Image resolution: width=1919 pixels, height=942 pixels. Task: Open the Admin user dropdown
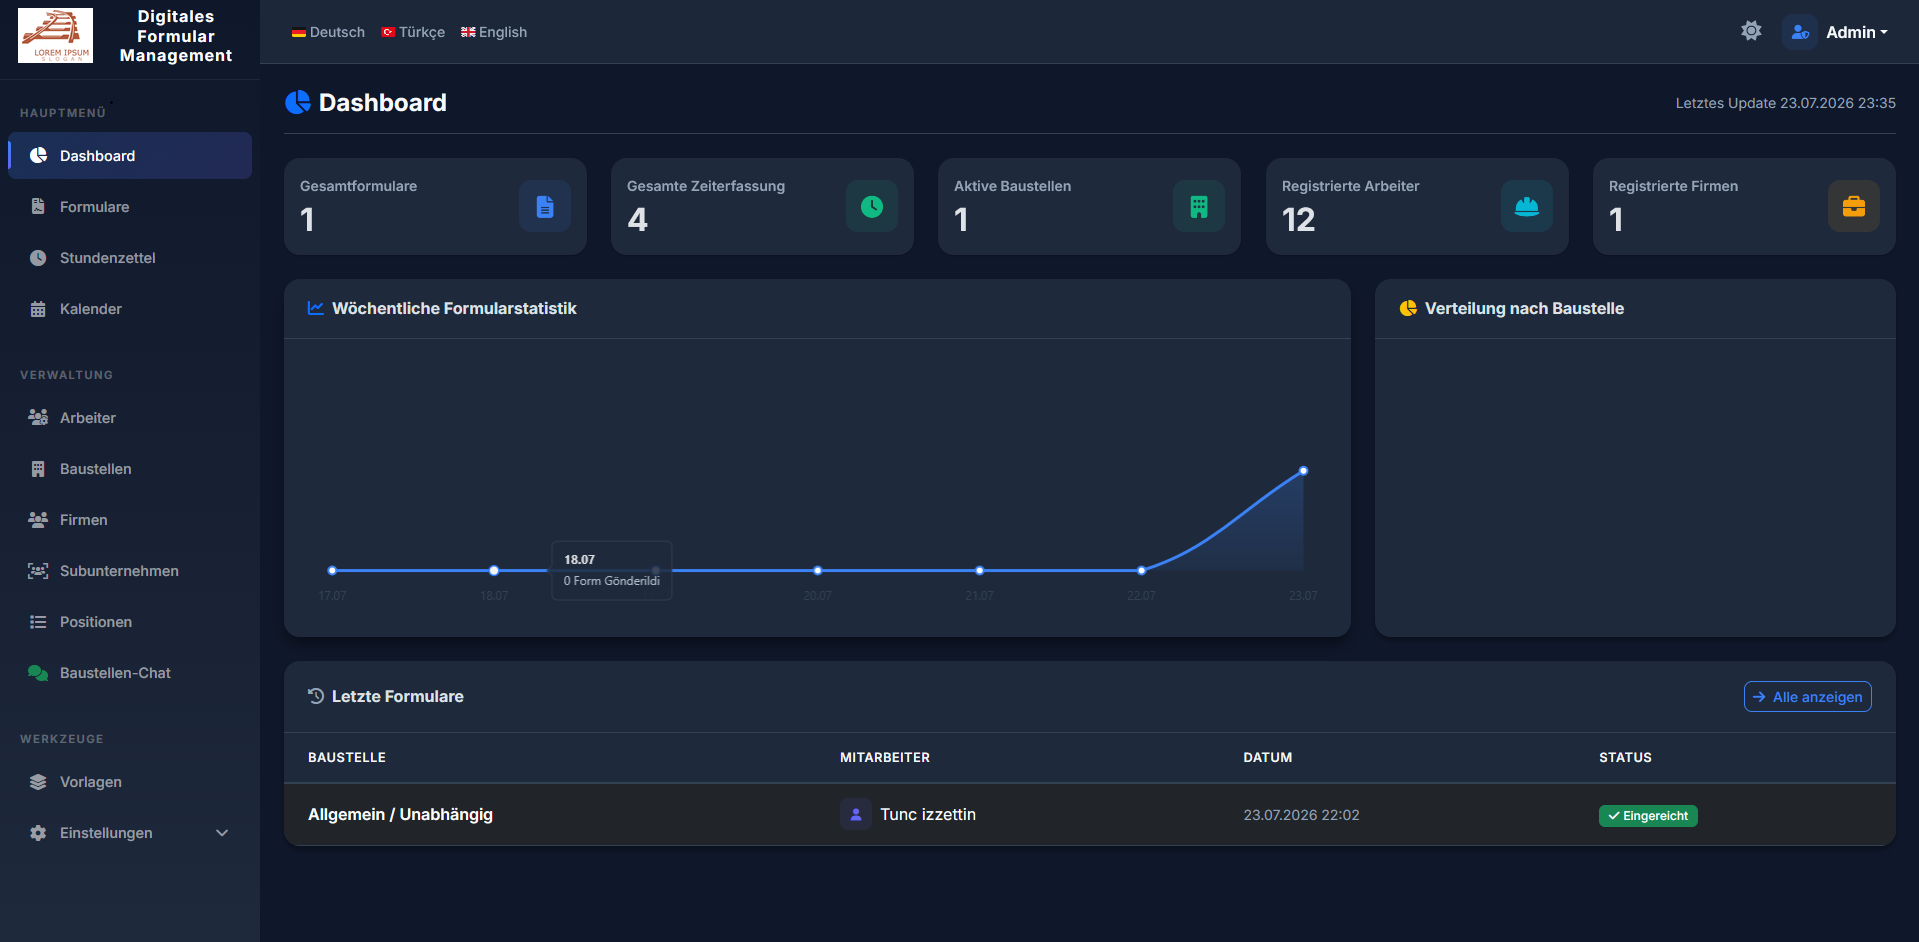1857,32
